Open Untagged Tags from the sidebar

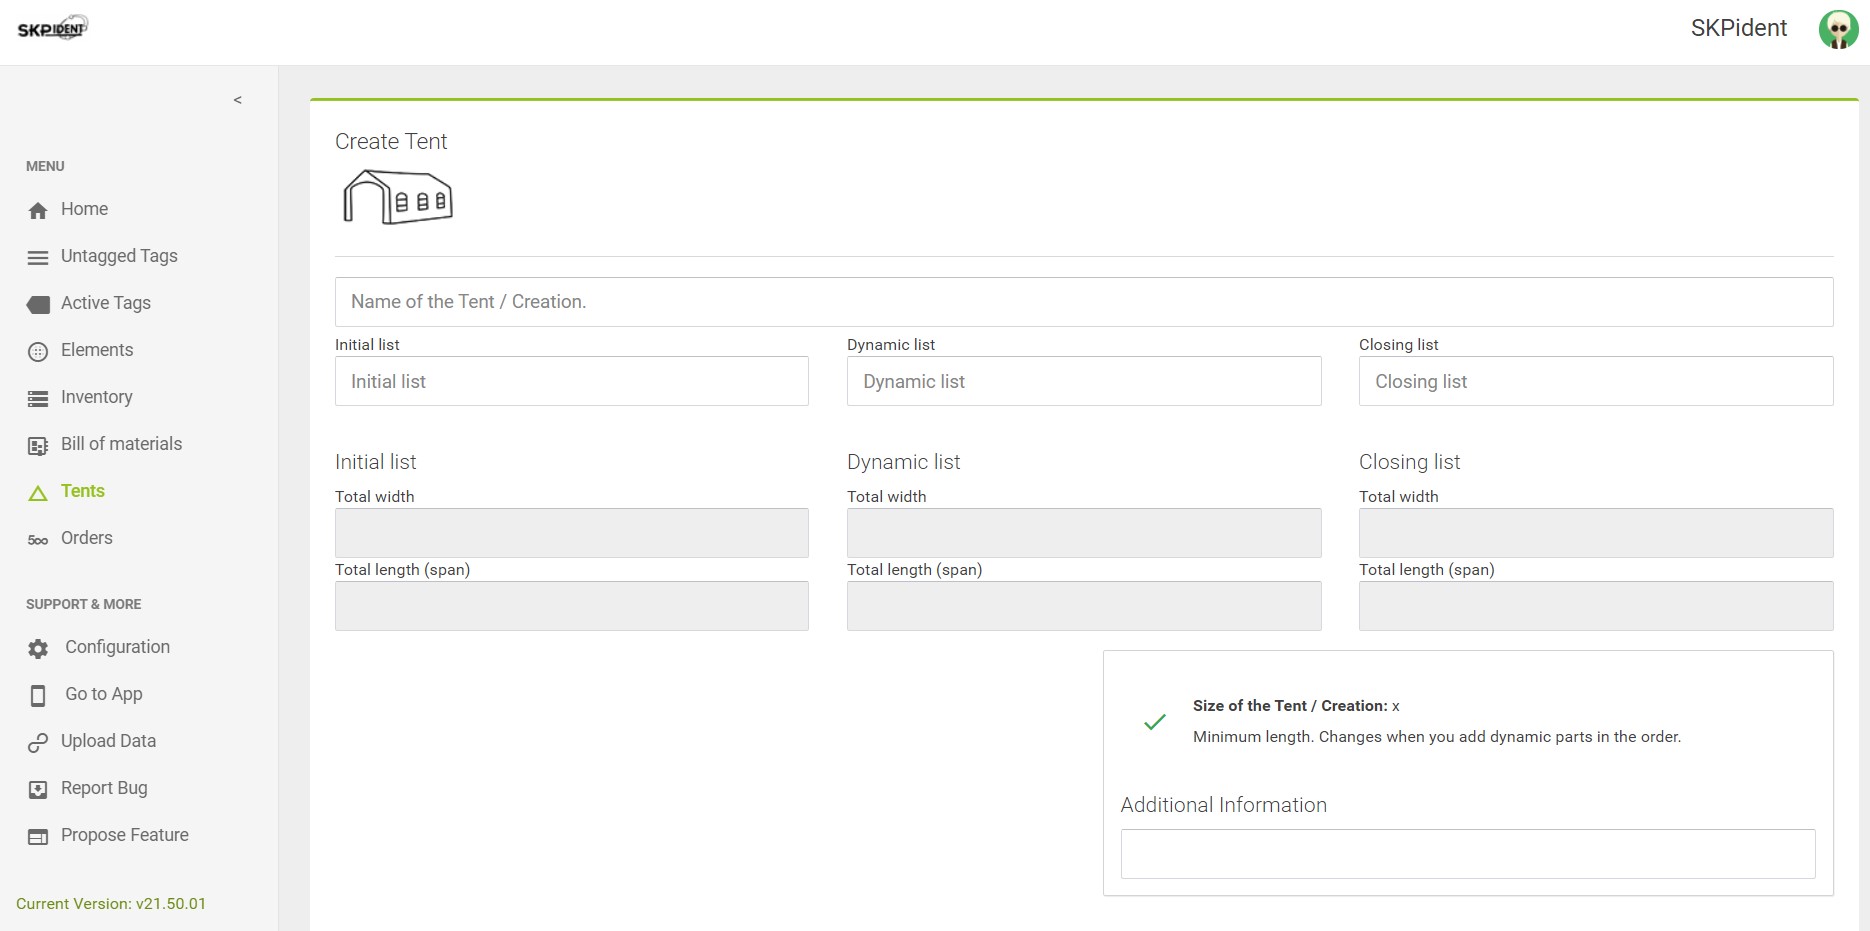pos(119,256)
